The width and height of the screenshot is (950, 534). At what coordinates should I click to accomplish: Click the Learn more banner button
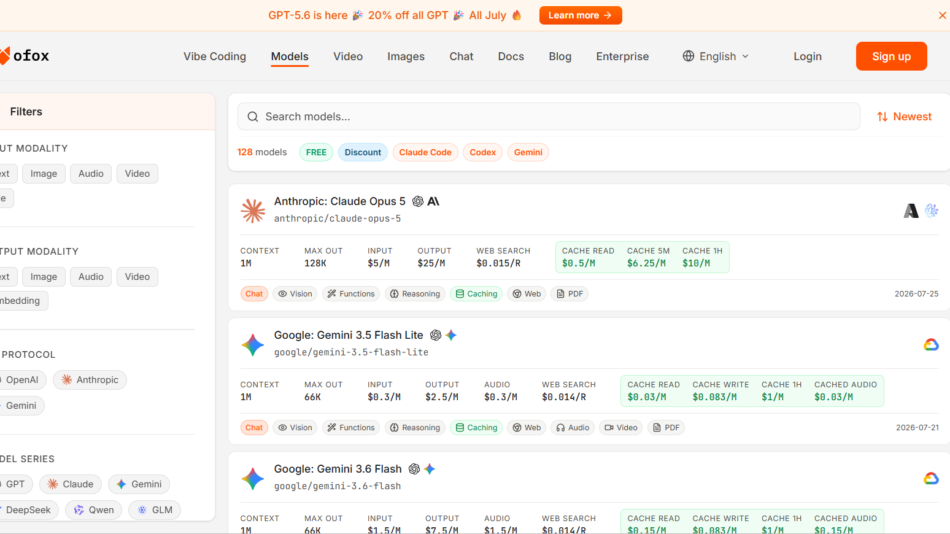(x=580, y=15)
